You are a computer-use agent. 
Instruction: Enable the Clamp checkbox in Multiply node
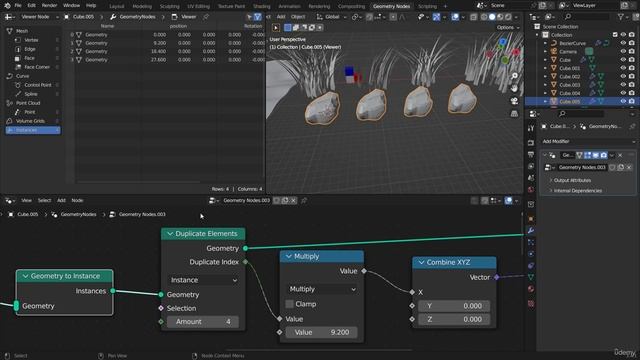289,304
